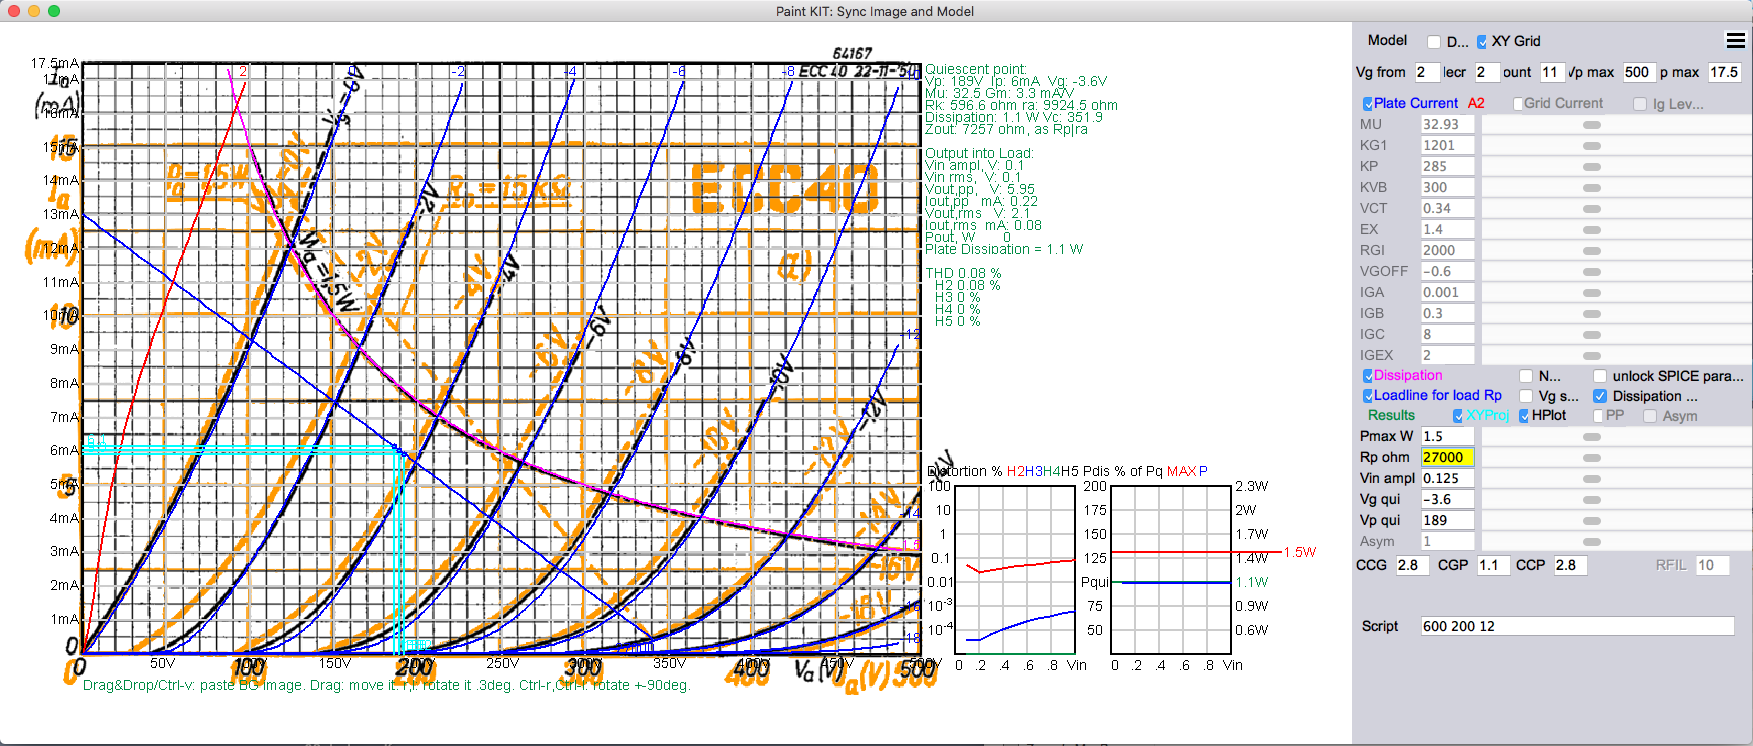Viewport: 1753px width, 746px height.
Task: Click the VCT slider handle
Action: coord(1592,209)
